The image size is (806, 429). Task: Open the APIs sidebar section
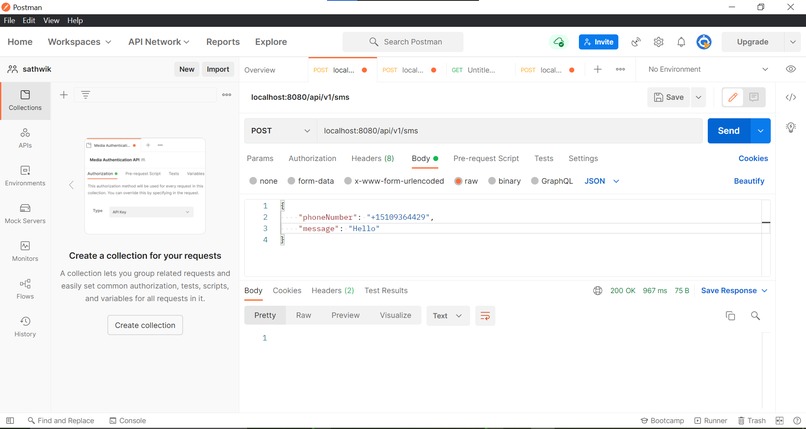point(25,138)
